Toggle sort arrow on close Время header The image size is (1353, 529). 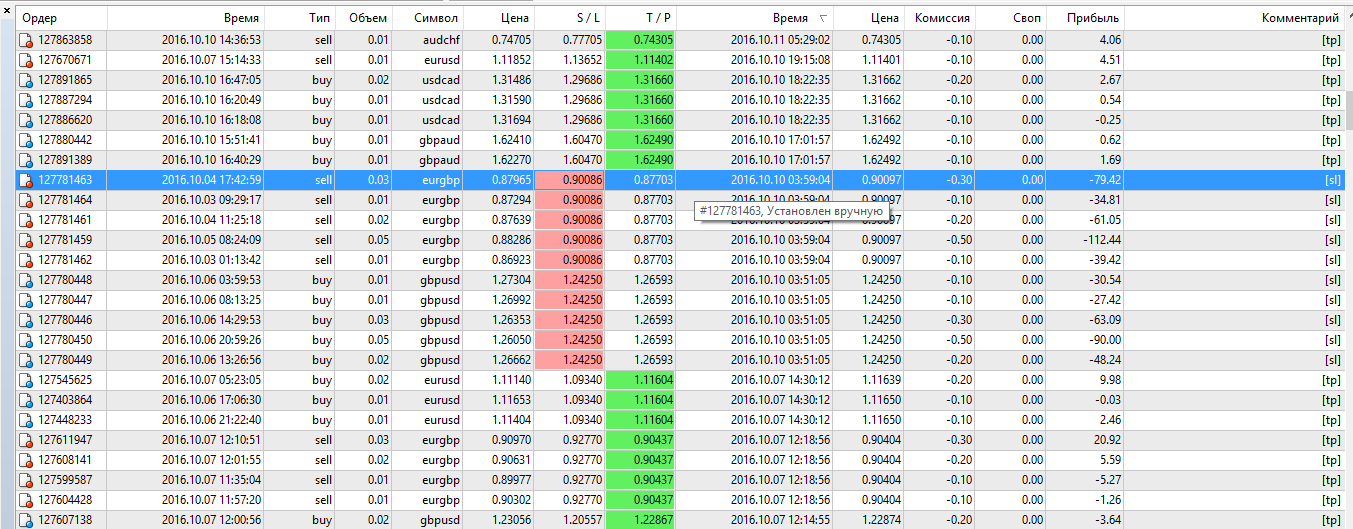[x=823, y=19]
